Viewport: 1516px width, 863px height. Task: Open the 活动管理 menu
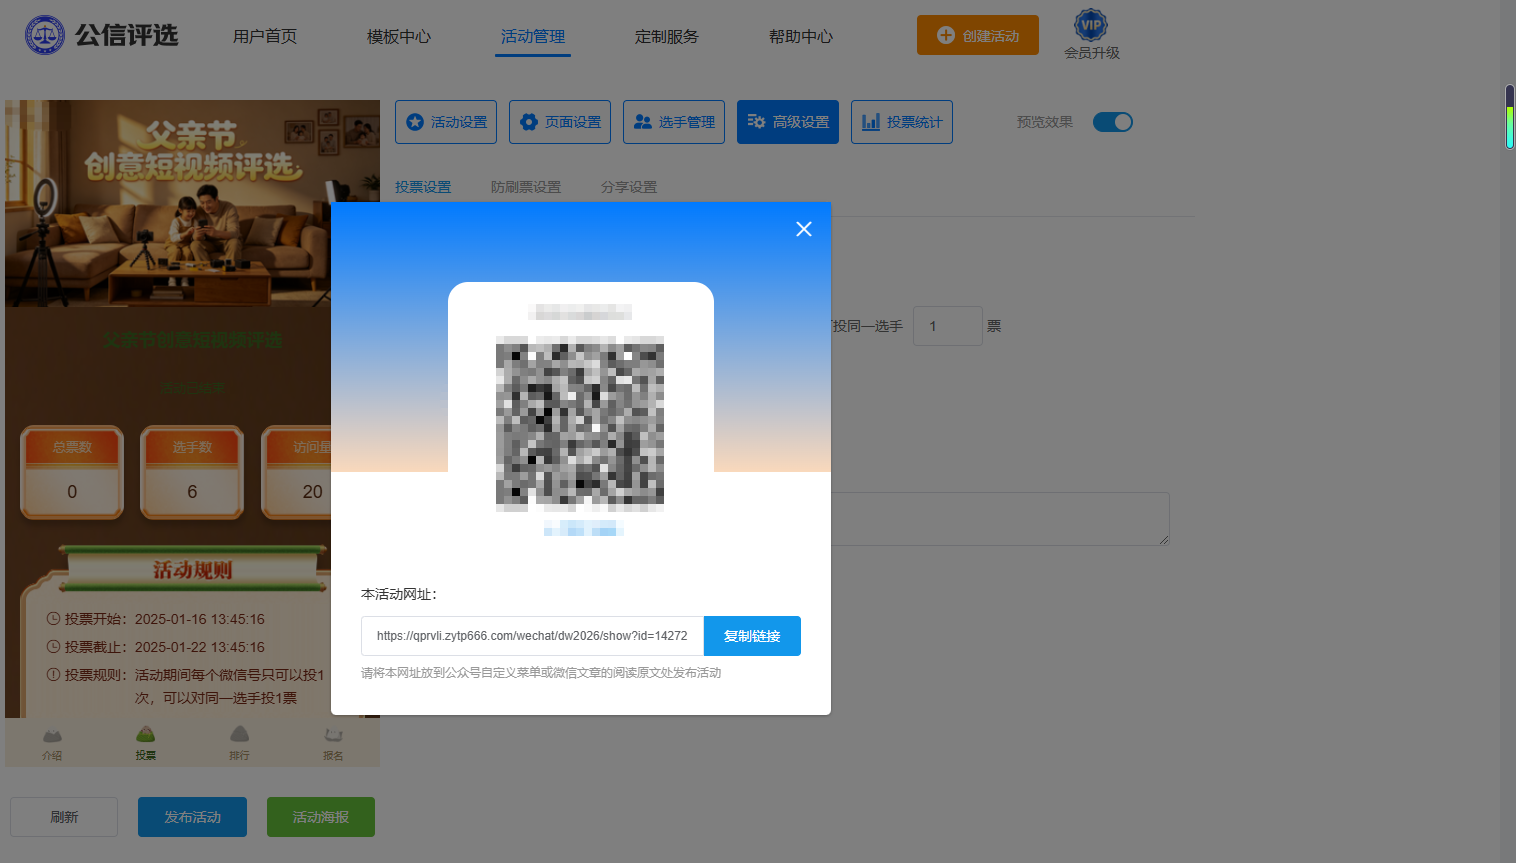click(533, 36)
